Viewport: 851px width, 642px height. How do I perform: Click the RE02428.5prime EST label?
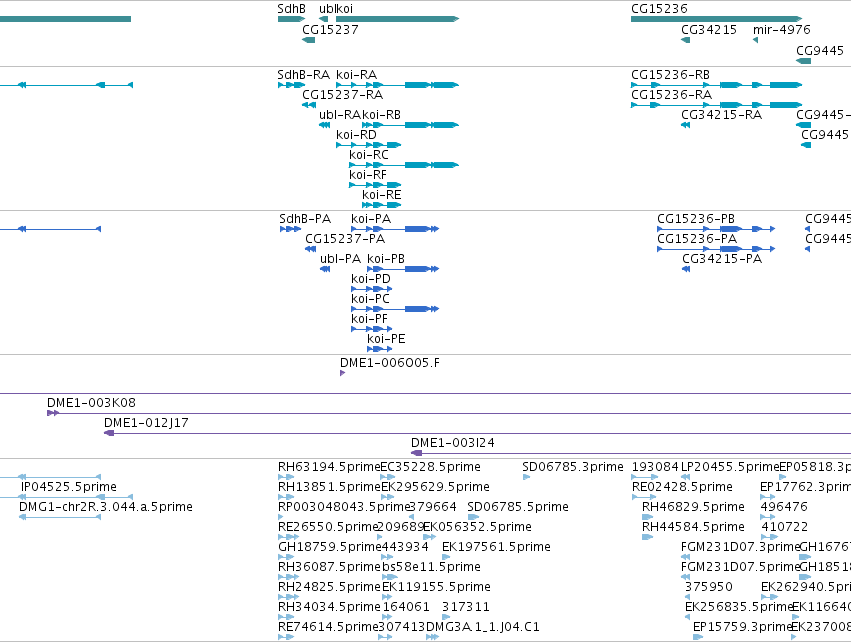pyautogui.click(x=682, y=487)
